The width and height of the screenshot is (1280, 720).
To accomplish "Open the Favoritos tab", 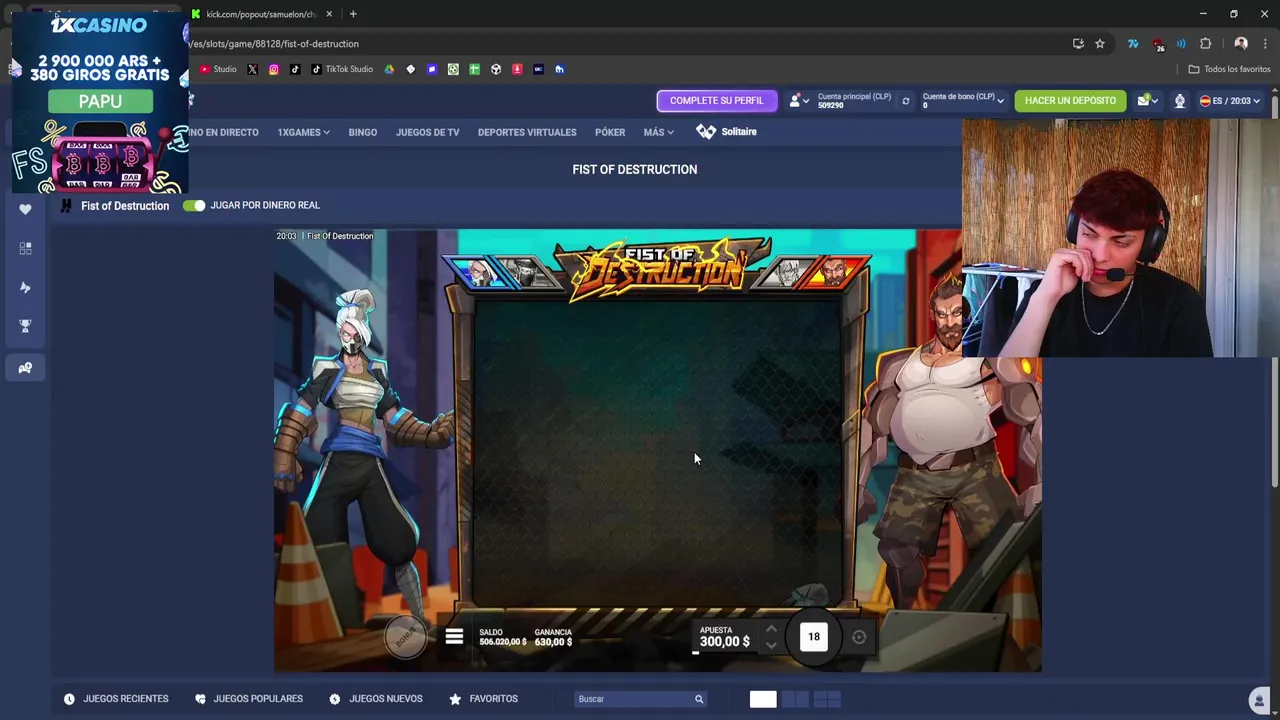I will (x=484, y=699).
